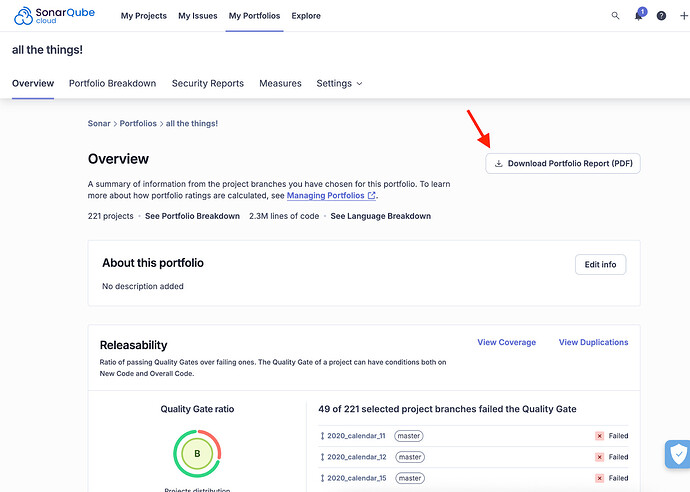Expand the Settings dropdown
The height and width of the screenshot is (492, 690).
(x=339, y=83)
